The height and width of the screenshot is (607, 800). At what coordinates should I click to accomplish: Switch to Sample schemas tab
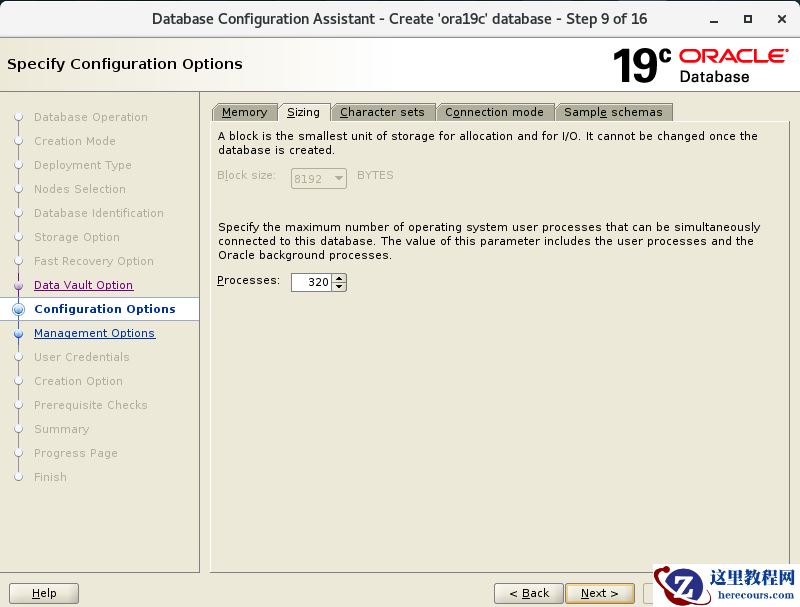tap(614, 112)
